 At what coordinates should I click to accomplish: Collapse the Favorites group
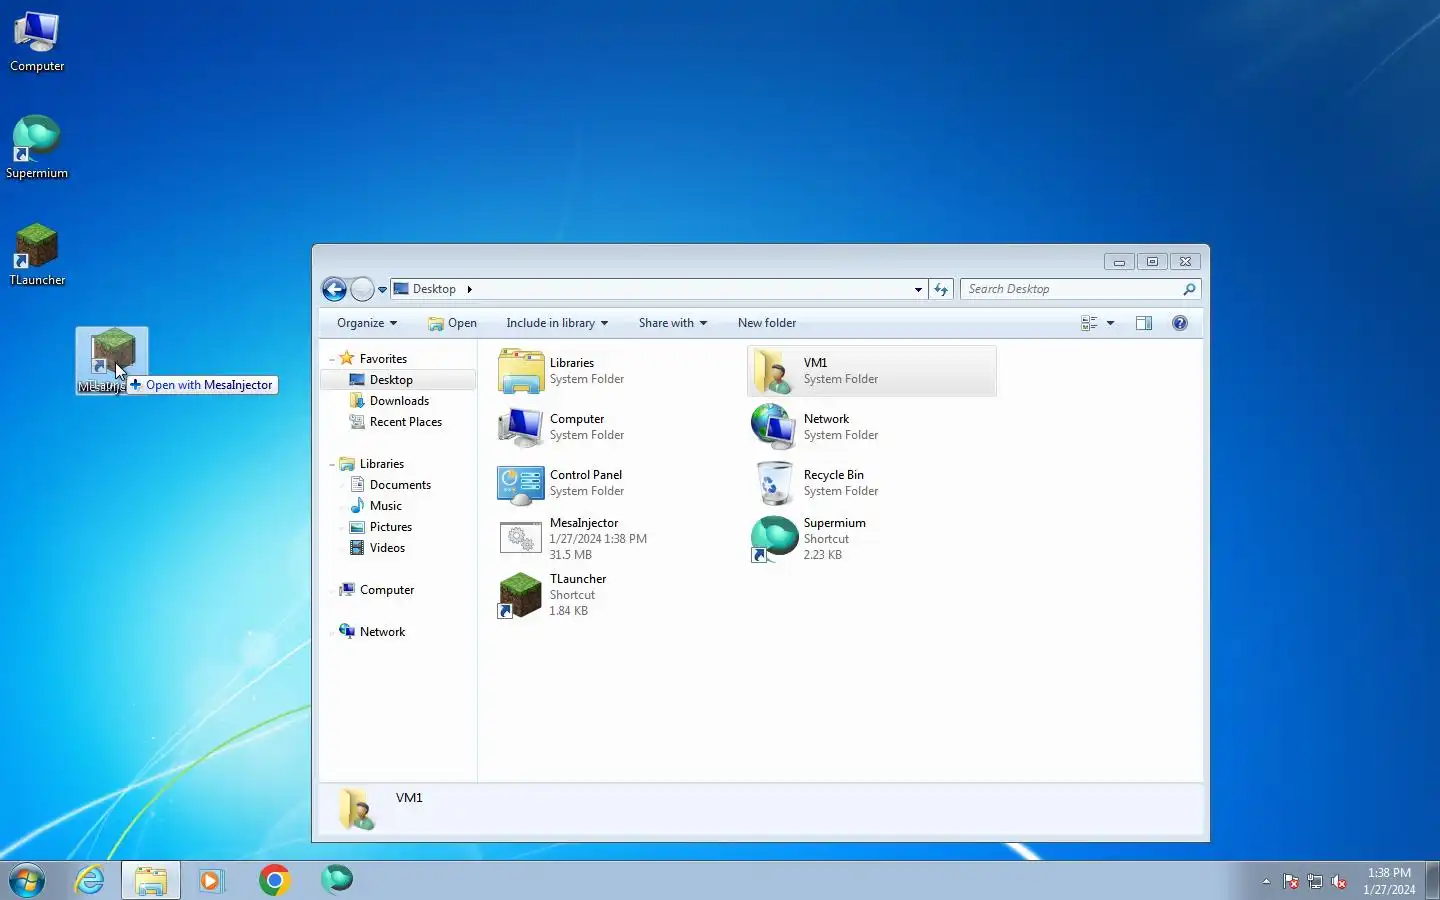[332, 359]
